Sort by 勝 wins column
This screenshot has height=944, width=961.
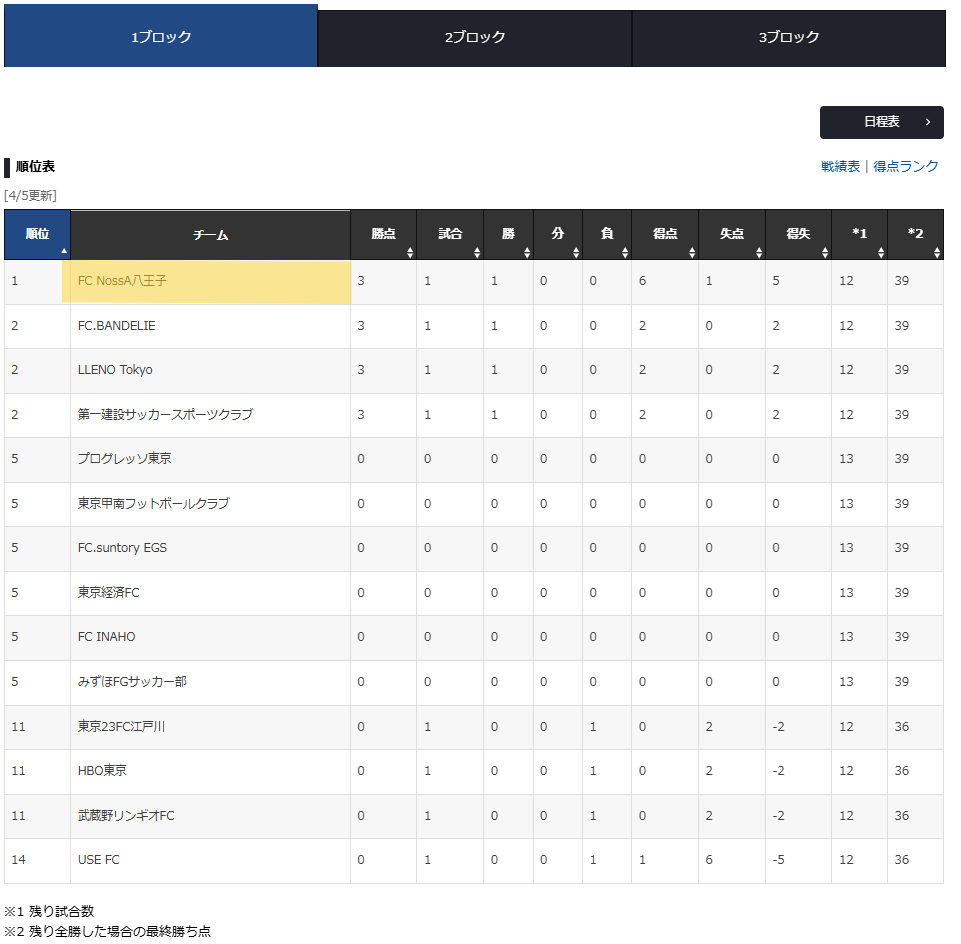(x=508, y=235)
